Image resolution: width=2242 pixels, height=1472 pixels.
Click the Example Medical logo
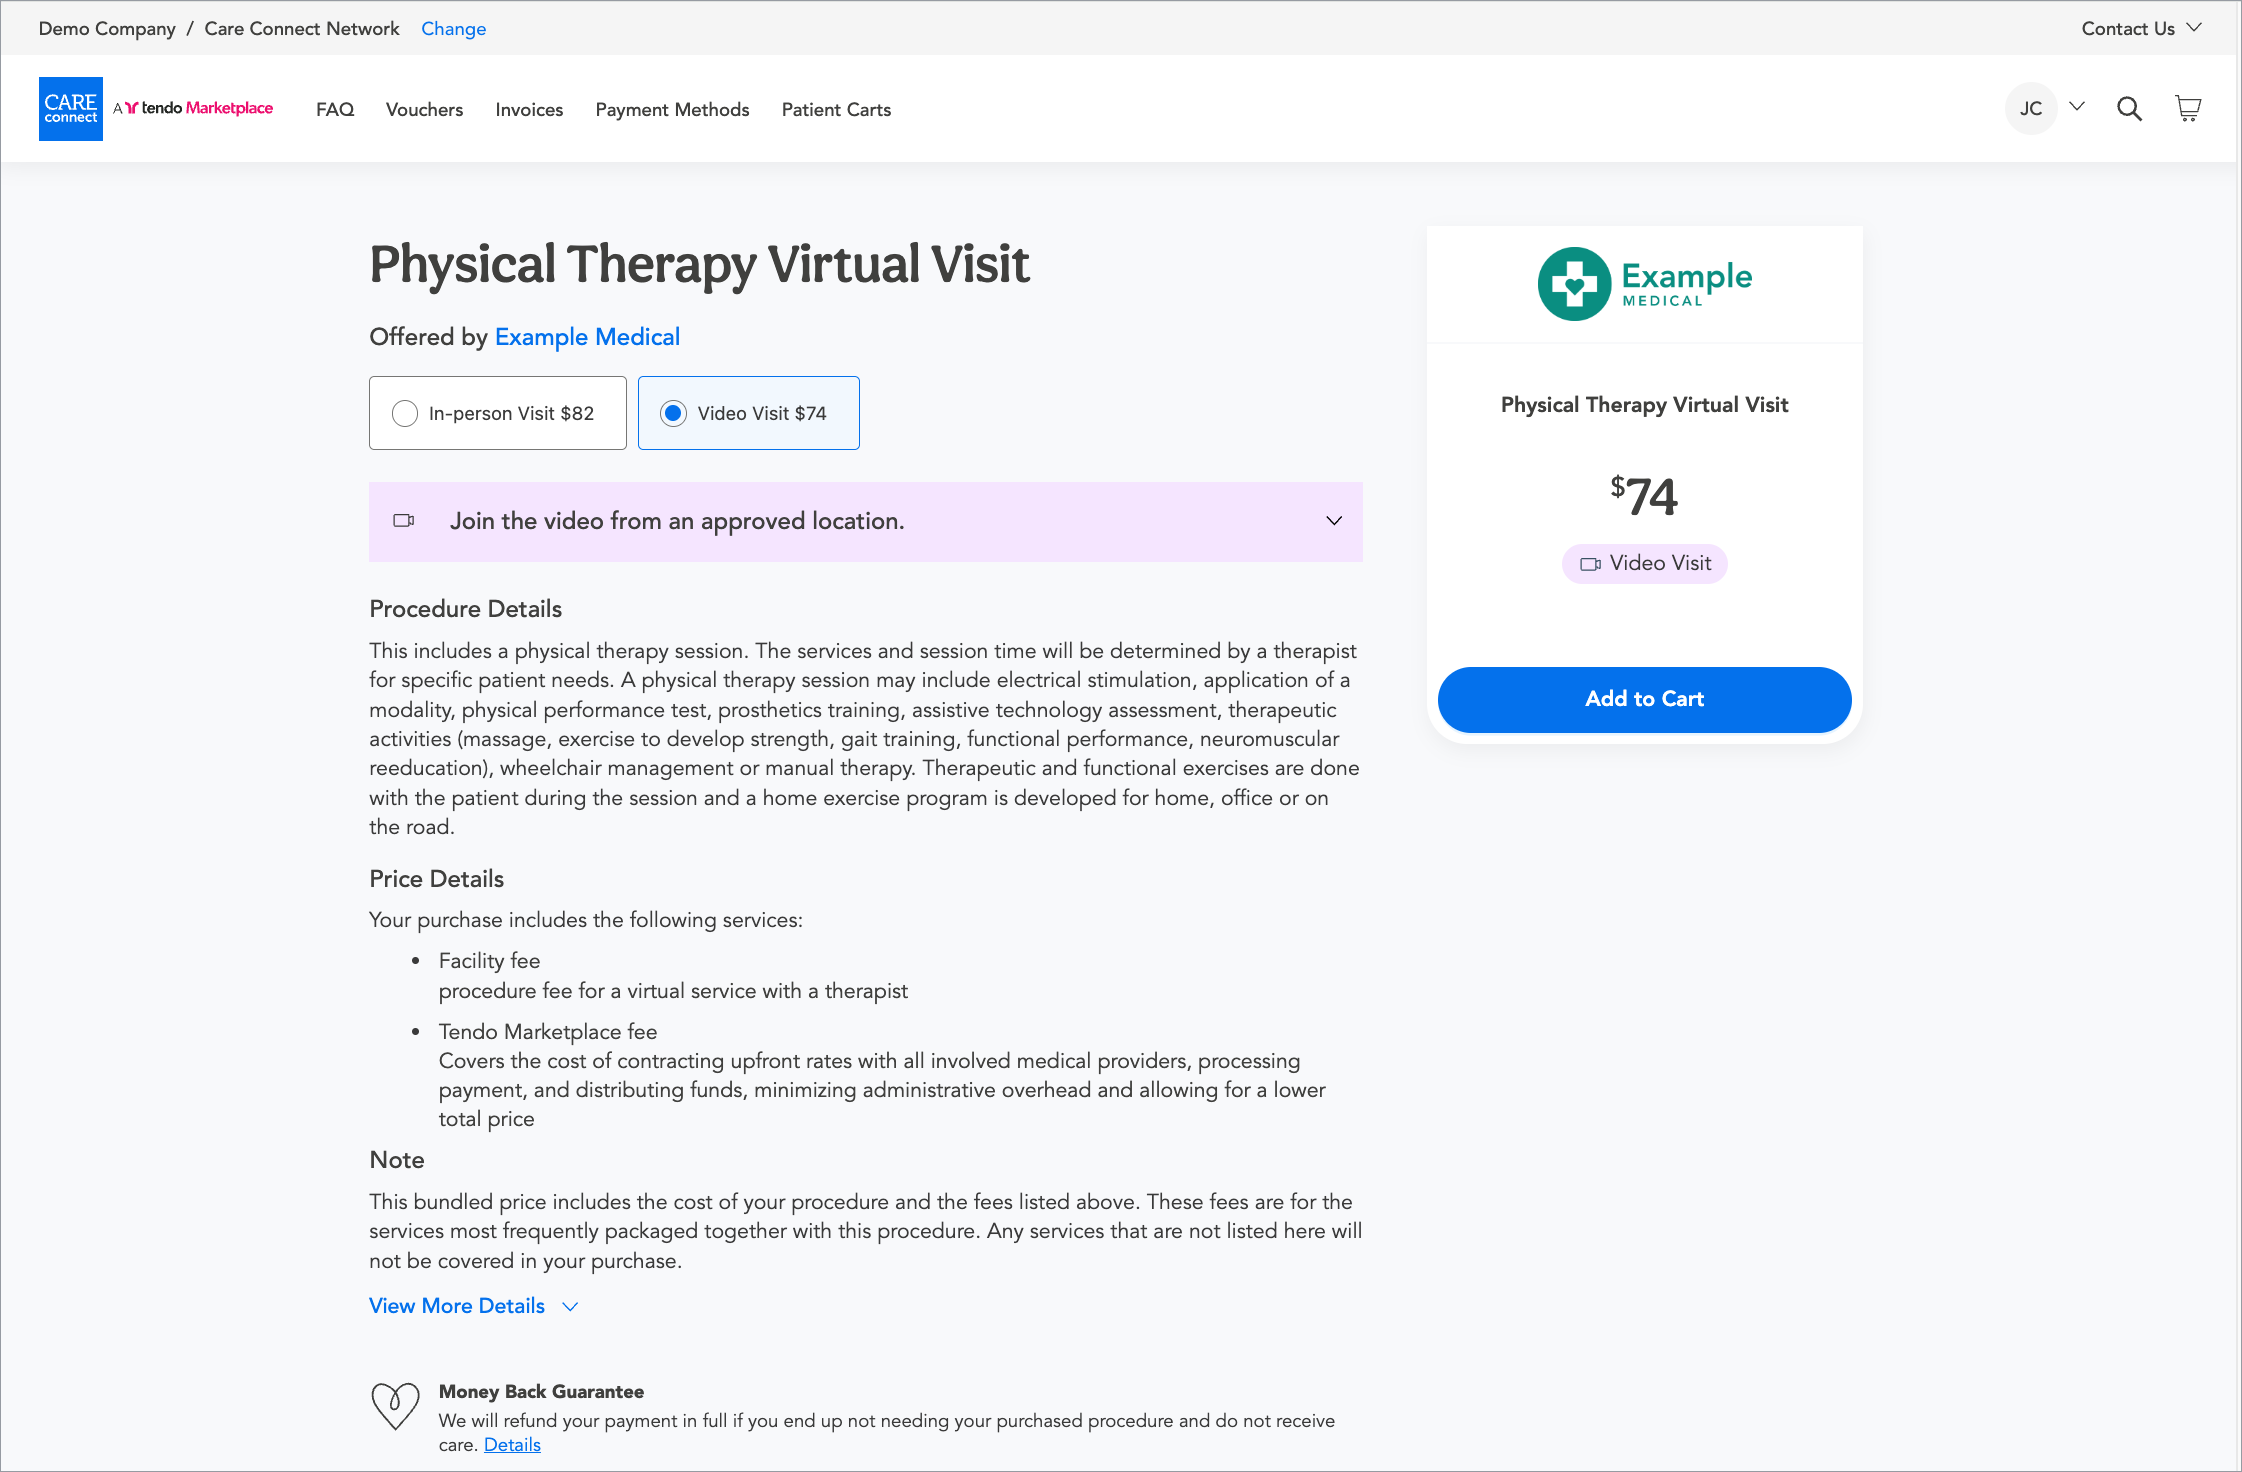tap(1644, 284)
